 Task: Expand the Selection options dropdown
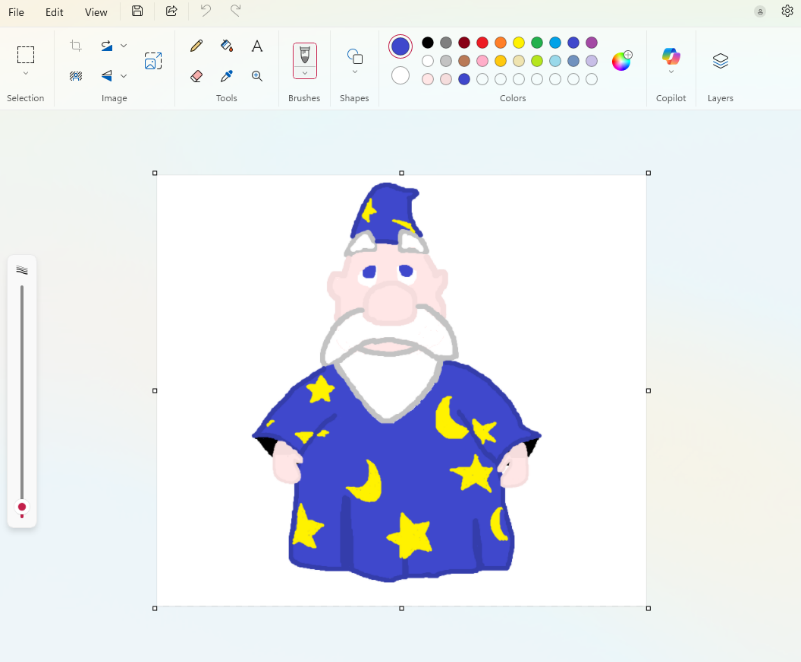[x=26, y=74]
